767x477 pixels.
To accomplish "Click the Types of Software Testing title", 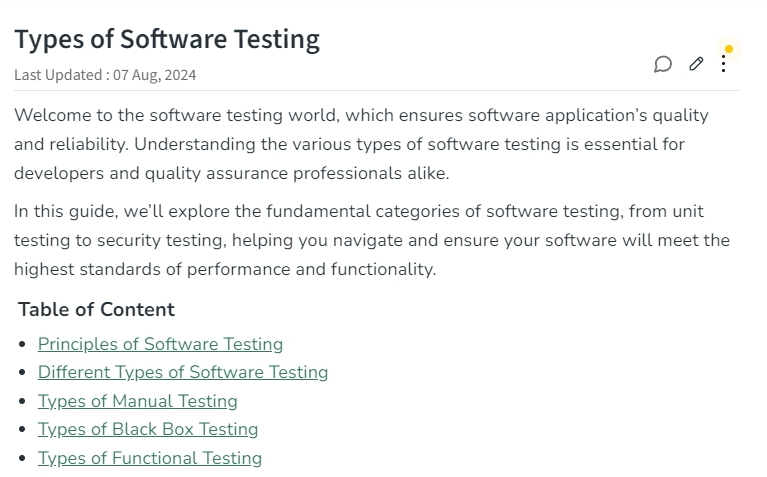I will click(x=167, y=39).
